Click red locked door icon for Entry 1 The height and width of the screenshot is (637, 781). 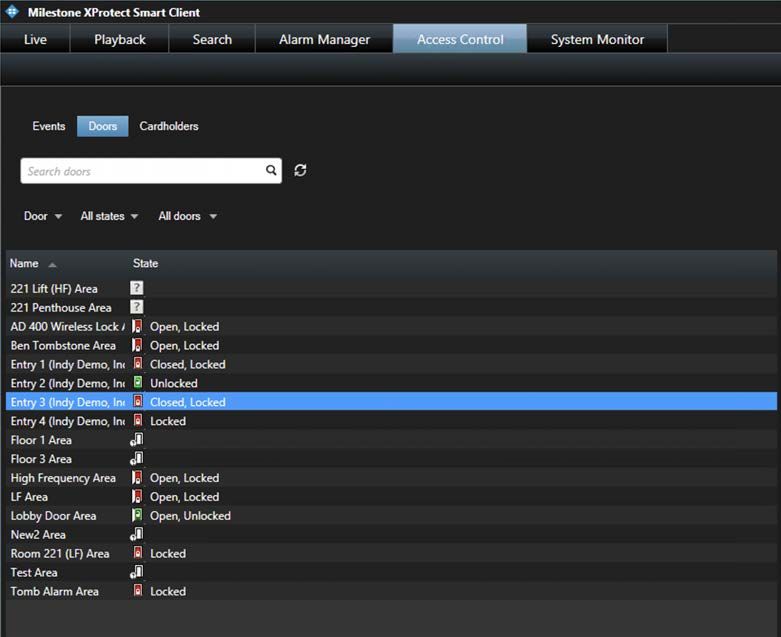[x=138, y=364]
